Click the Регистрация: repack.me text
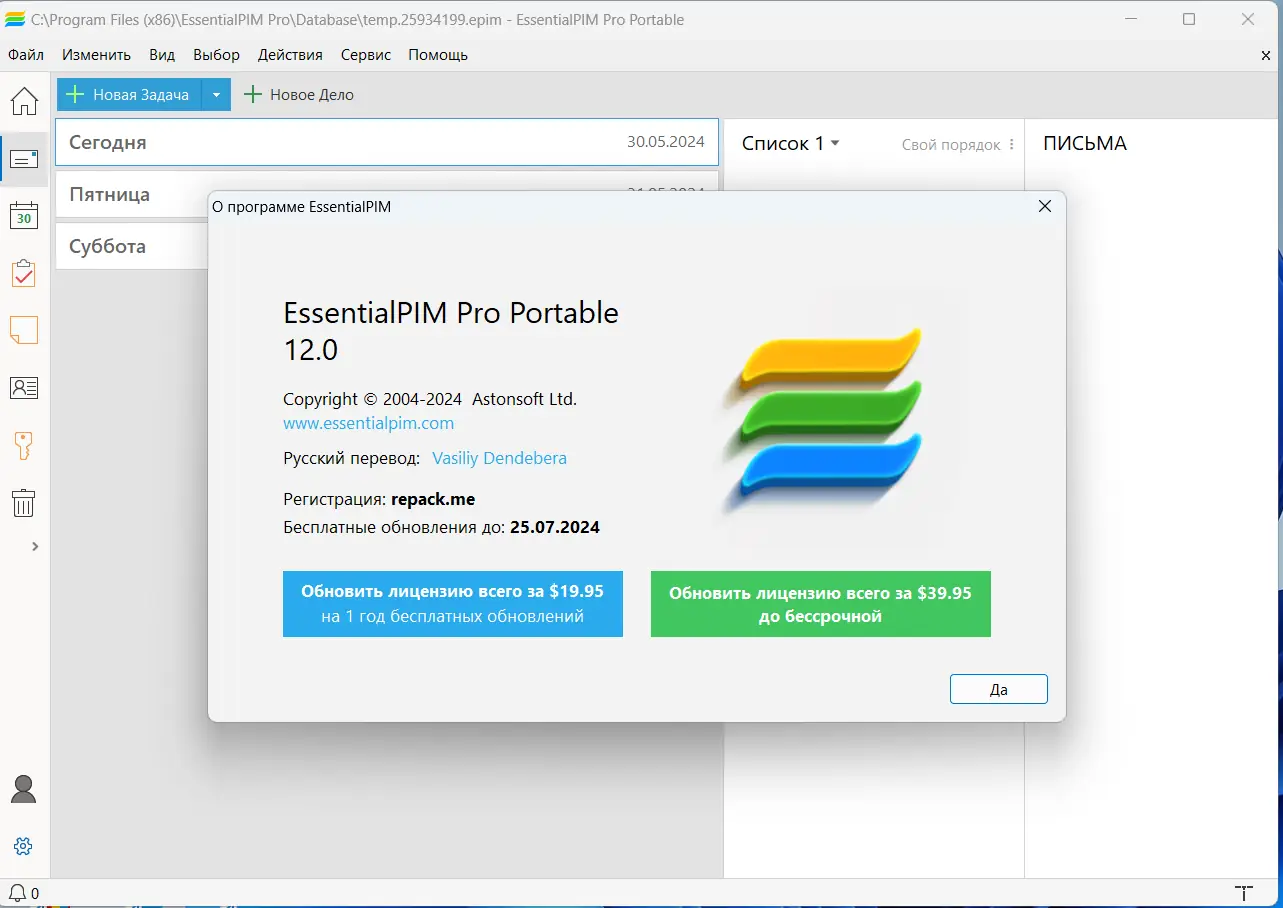The width and height of the screenshot is (1283, 908). coord(379,499)
